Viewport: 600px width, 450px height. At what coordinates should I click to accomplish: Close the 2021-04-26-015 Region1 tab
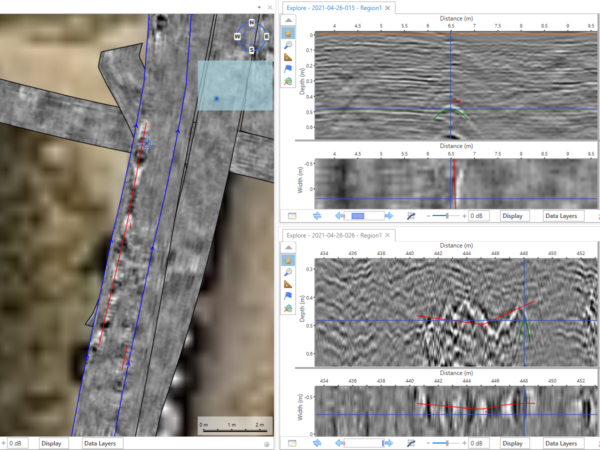click(388, 8)
